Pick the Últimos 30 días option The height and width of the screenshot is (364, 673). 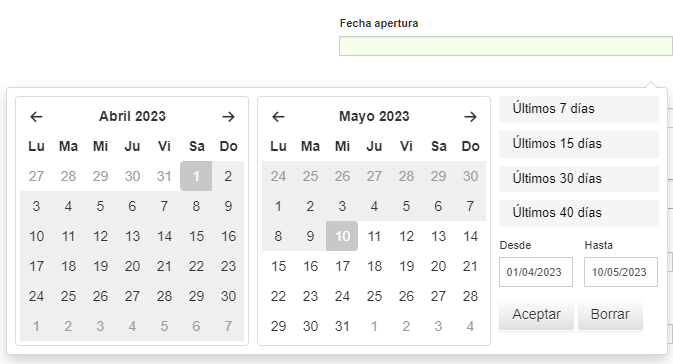(x=579, y=179)
